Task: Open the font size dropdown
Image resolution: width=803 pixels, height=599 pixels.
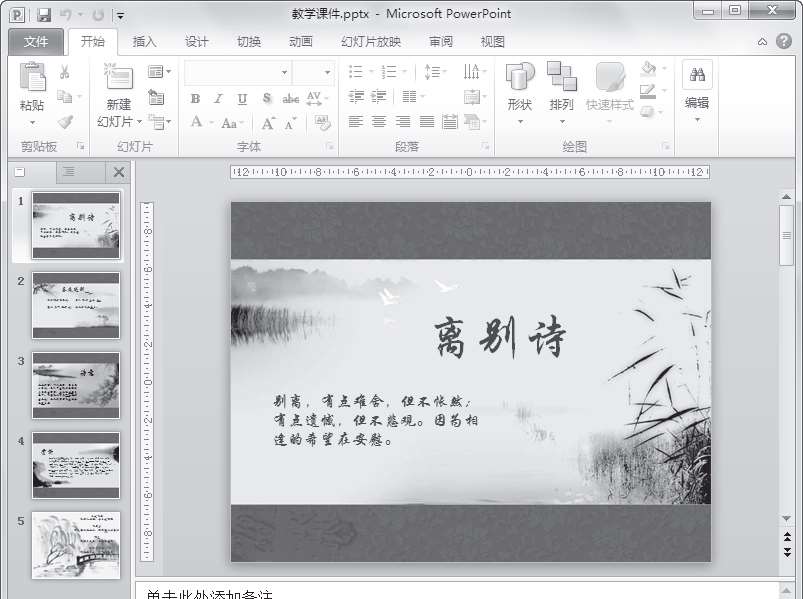Action: point(327,72)
